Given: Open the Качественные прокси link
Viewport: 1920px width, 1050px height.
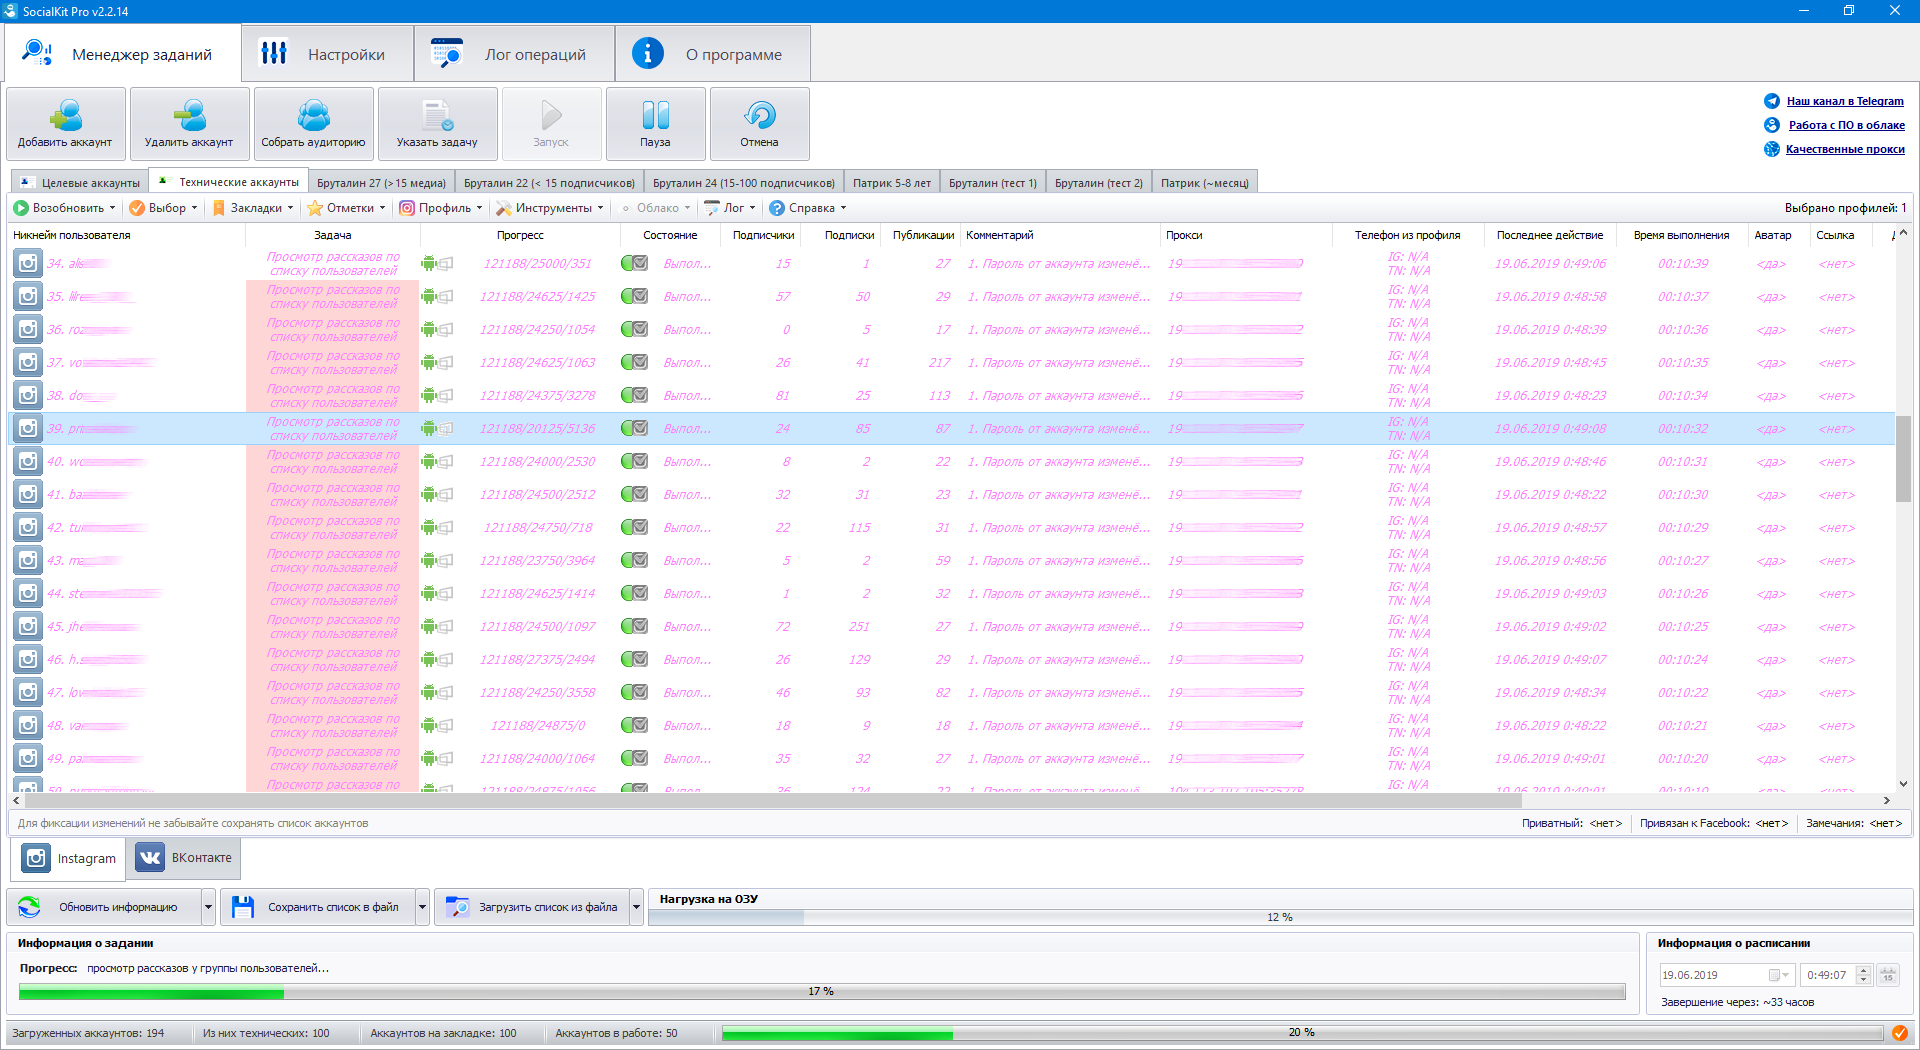Looking at the screenshot, I should click(1845, 149).
